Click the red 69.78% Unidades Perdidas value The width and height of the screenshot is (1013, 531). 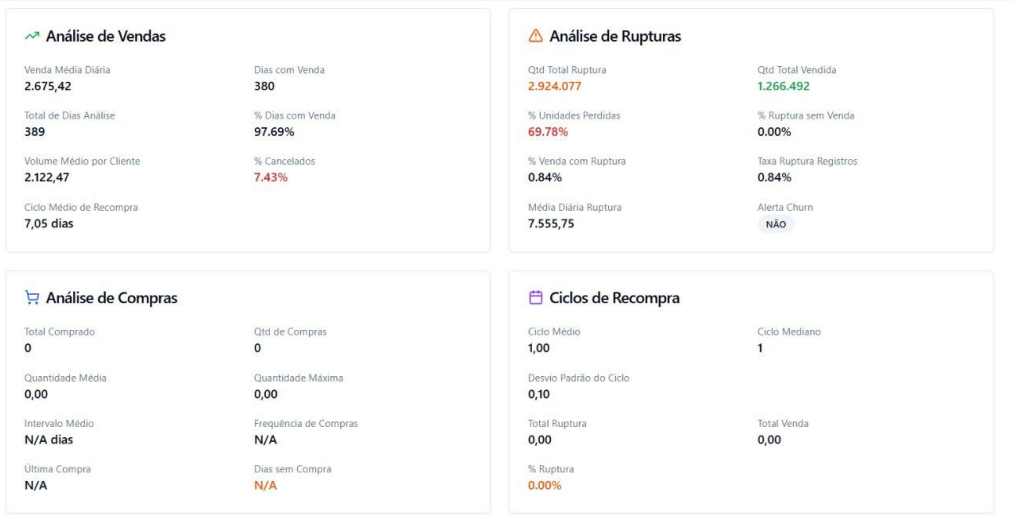coord(548,132)
